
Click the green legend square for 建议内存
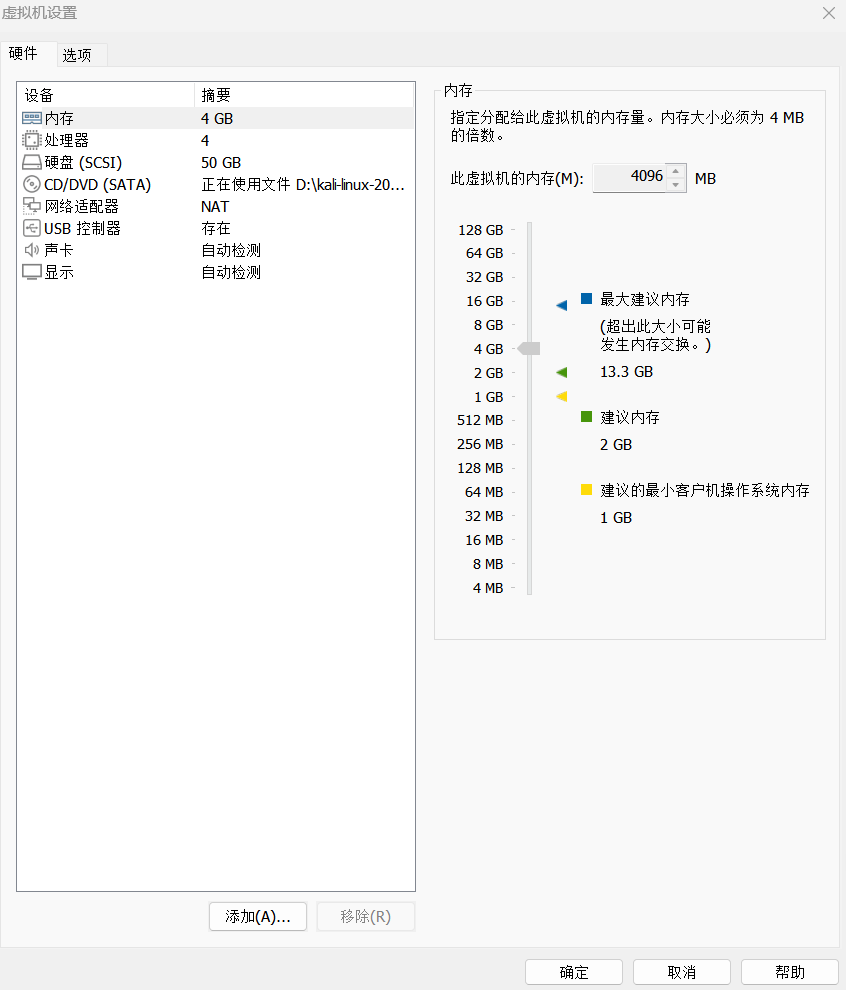[x=587, y=417]
